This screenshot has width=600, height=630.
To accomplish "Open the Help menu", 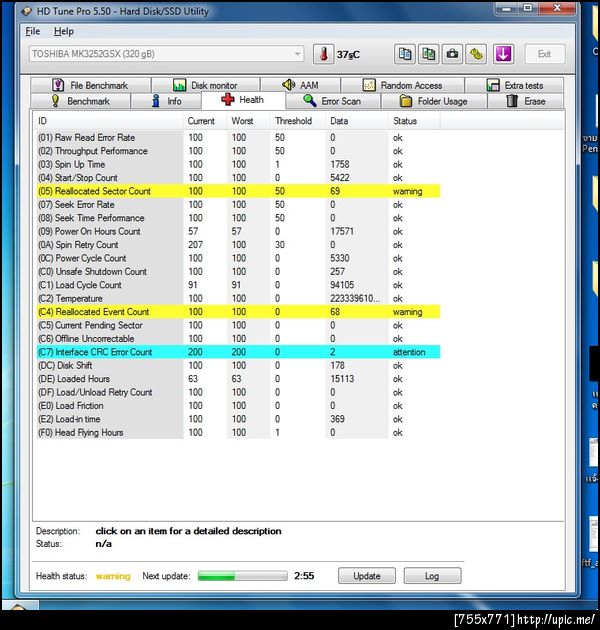I will pyautogui.click(x=63, y=31).
